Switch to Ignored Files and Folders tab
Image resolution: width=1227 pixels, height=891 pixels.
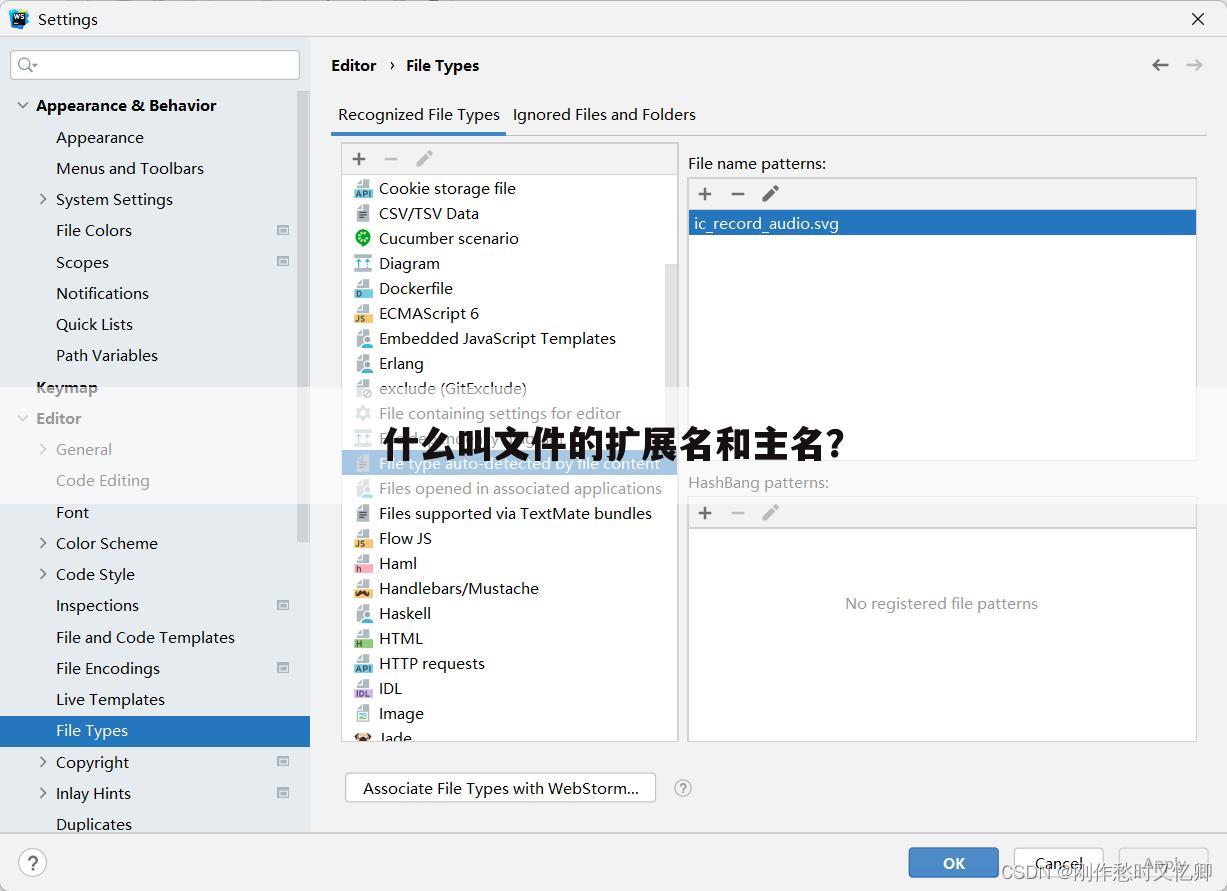(x=604, y=114)
